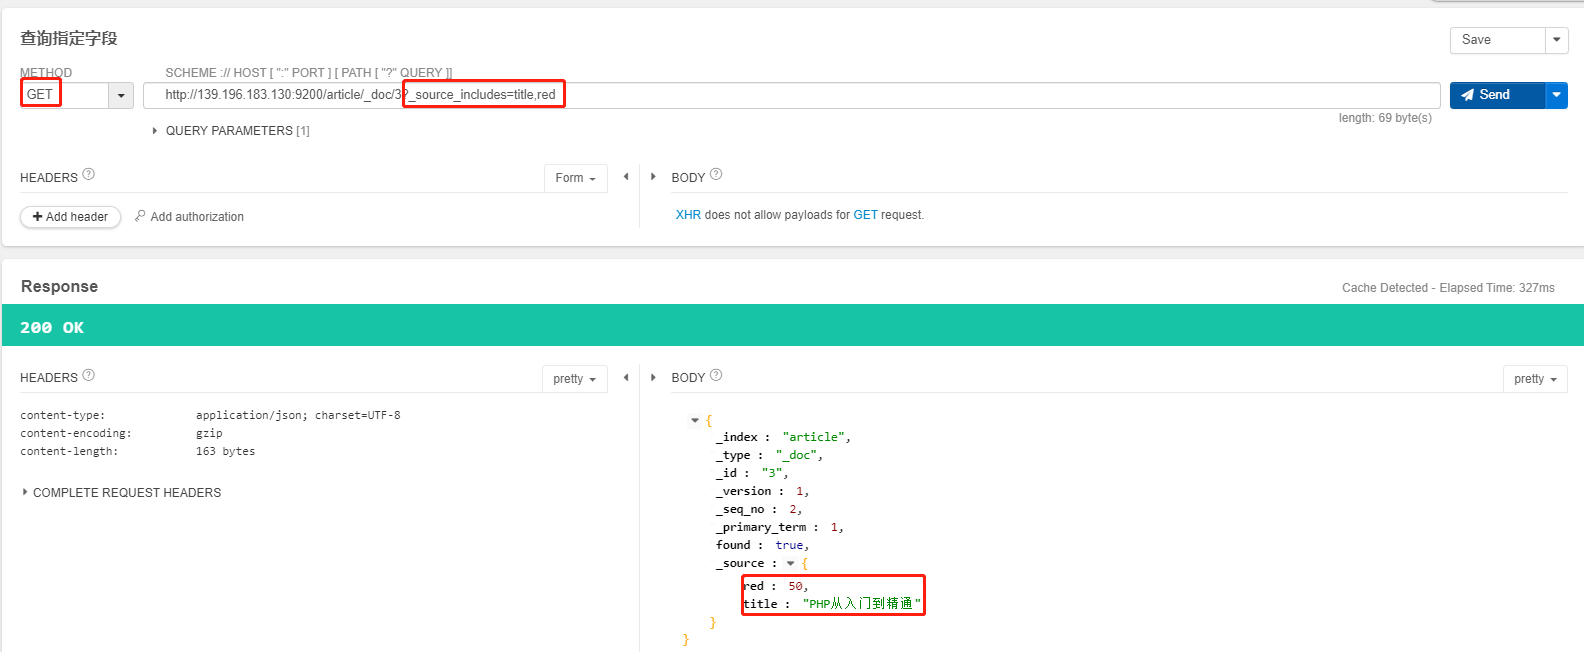Collapse response headers panel with left arrow
Image resolution: width=1584 pixels, height=652 pixels.
(626, 378)
